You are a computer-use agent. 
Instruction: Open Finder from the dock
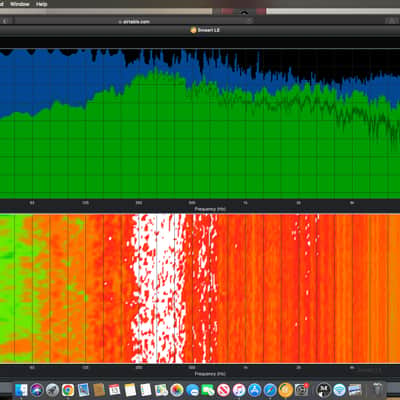(21, 389)
